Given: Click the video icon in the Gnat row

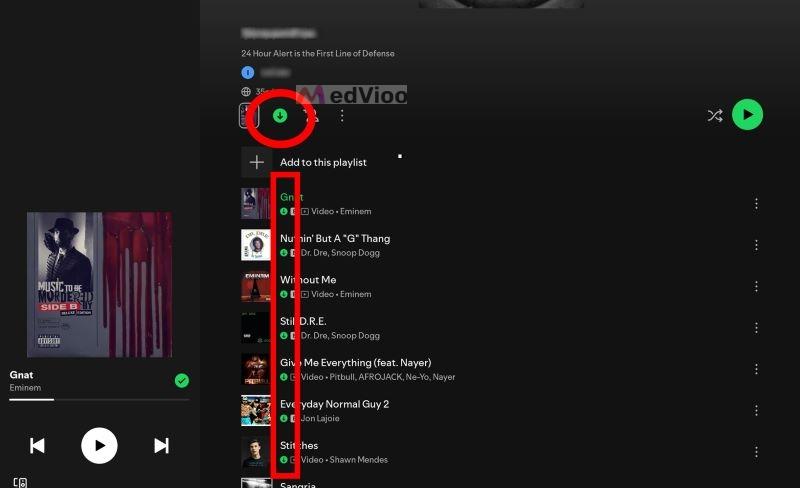Looking at the screenshot, I should coord(305,211).
